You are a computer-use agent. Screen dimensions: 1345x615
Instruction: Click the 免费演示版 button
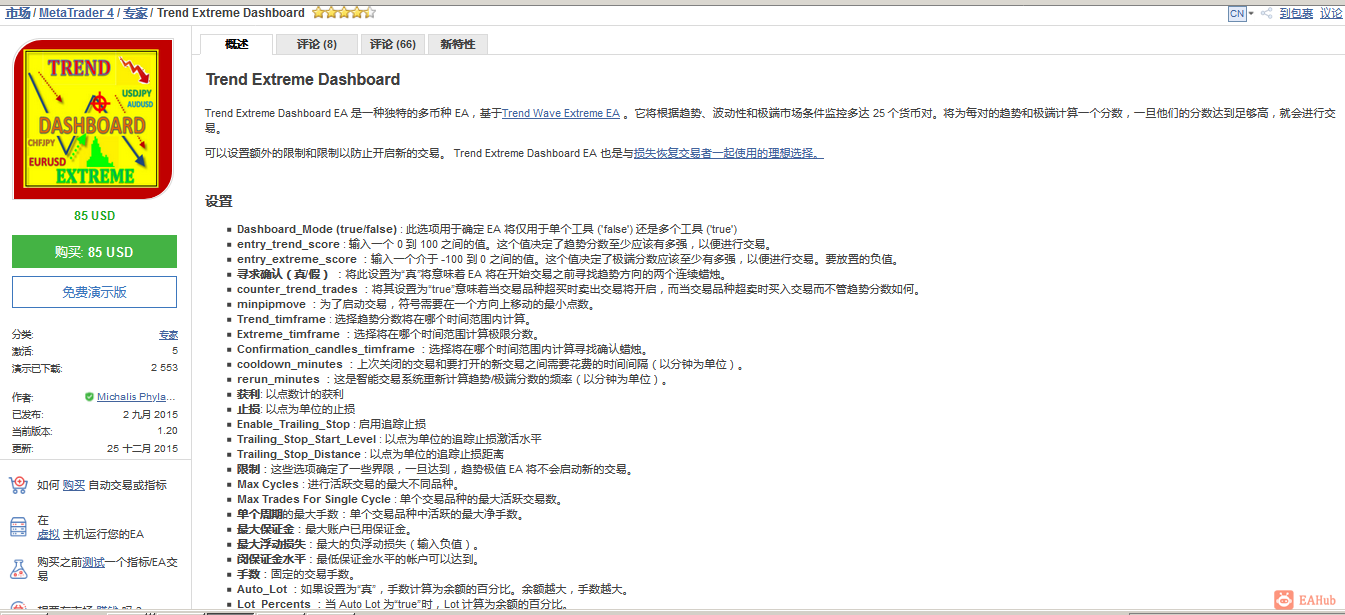tap(94, 292)
